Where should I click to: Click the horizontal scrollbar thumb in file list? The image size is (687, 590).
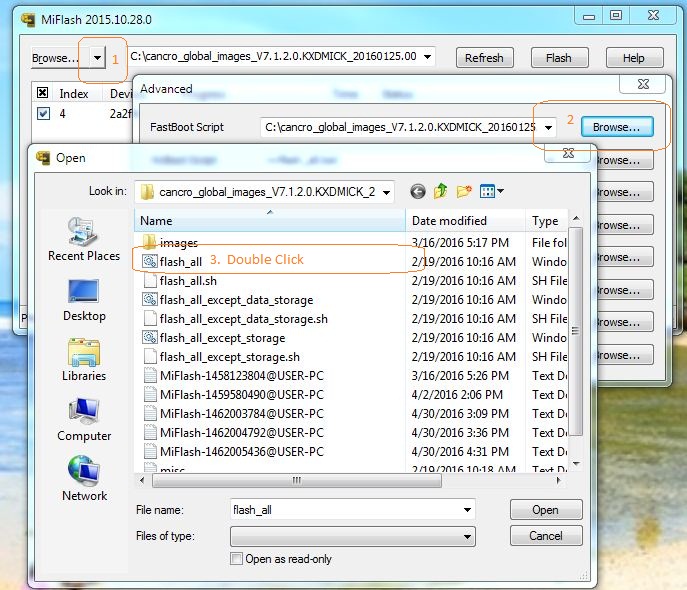(x=297, y=480)
